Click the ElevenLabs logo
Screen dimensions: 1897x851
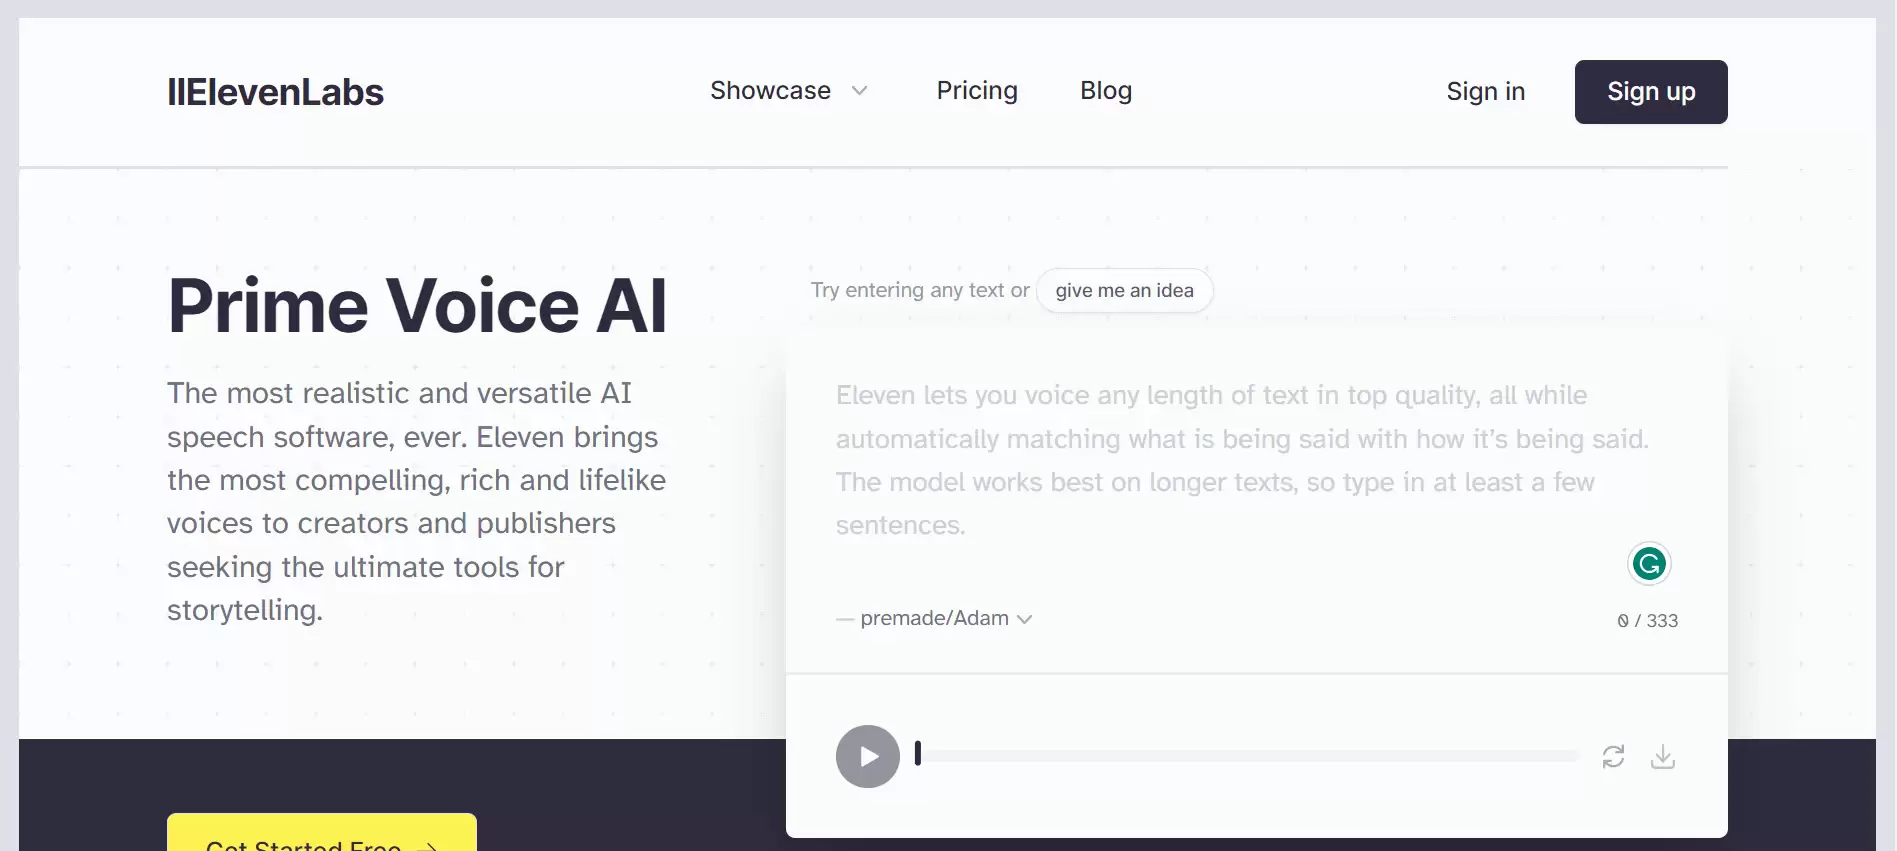(x=275, y=92)
